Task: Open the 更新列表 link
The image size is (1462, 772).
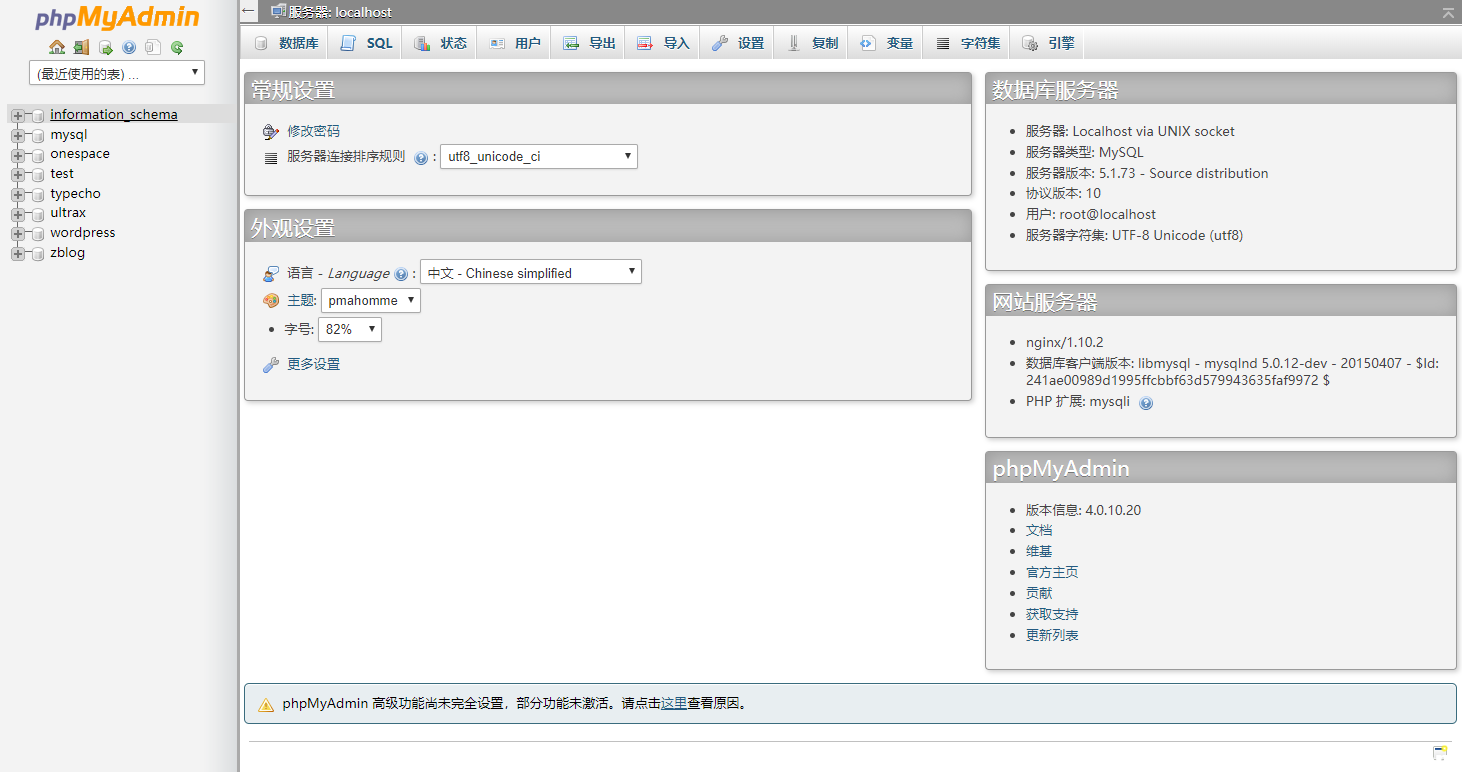Action: point(1052,635)
